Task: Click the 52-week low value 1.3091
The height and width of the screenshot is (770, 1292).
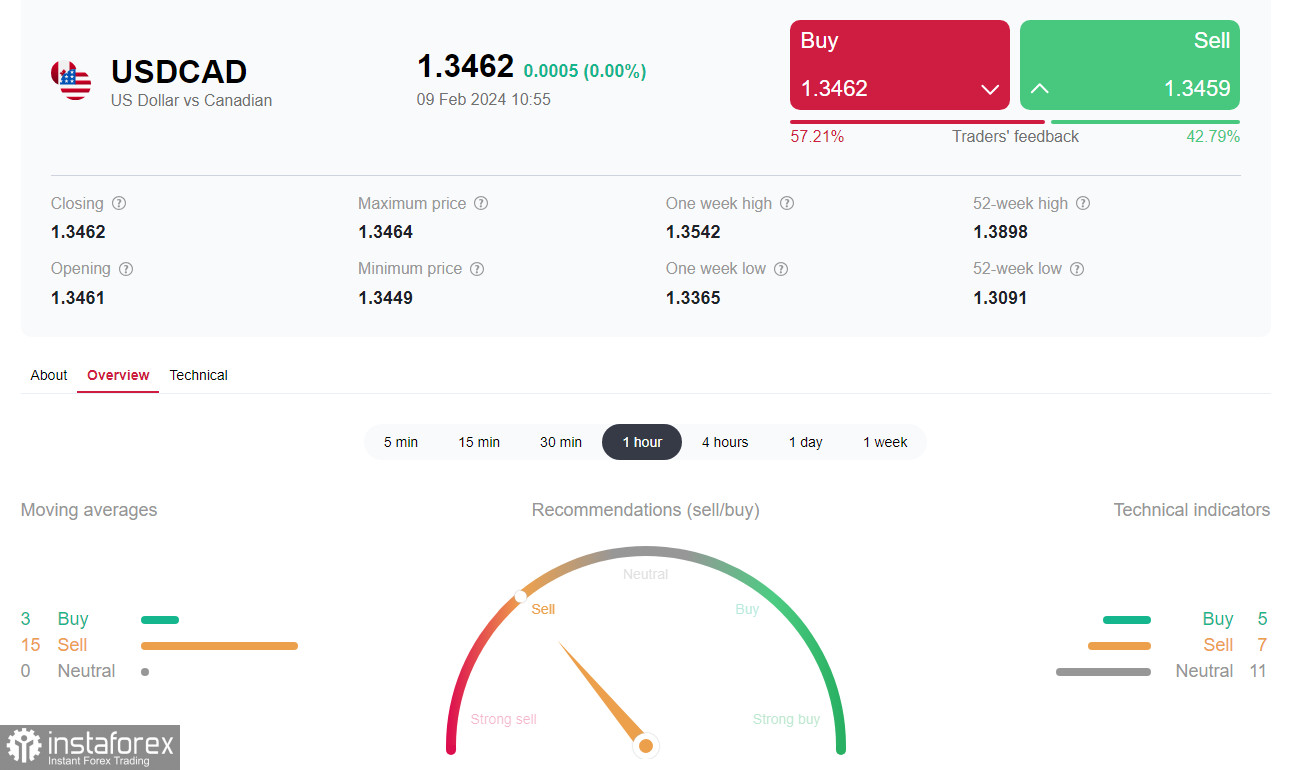Action: [1000, 298]
